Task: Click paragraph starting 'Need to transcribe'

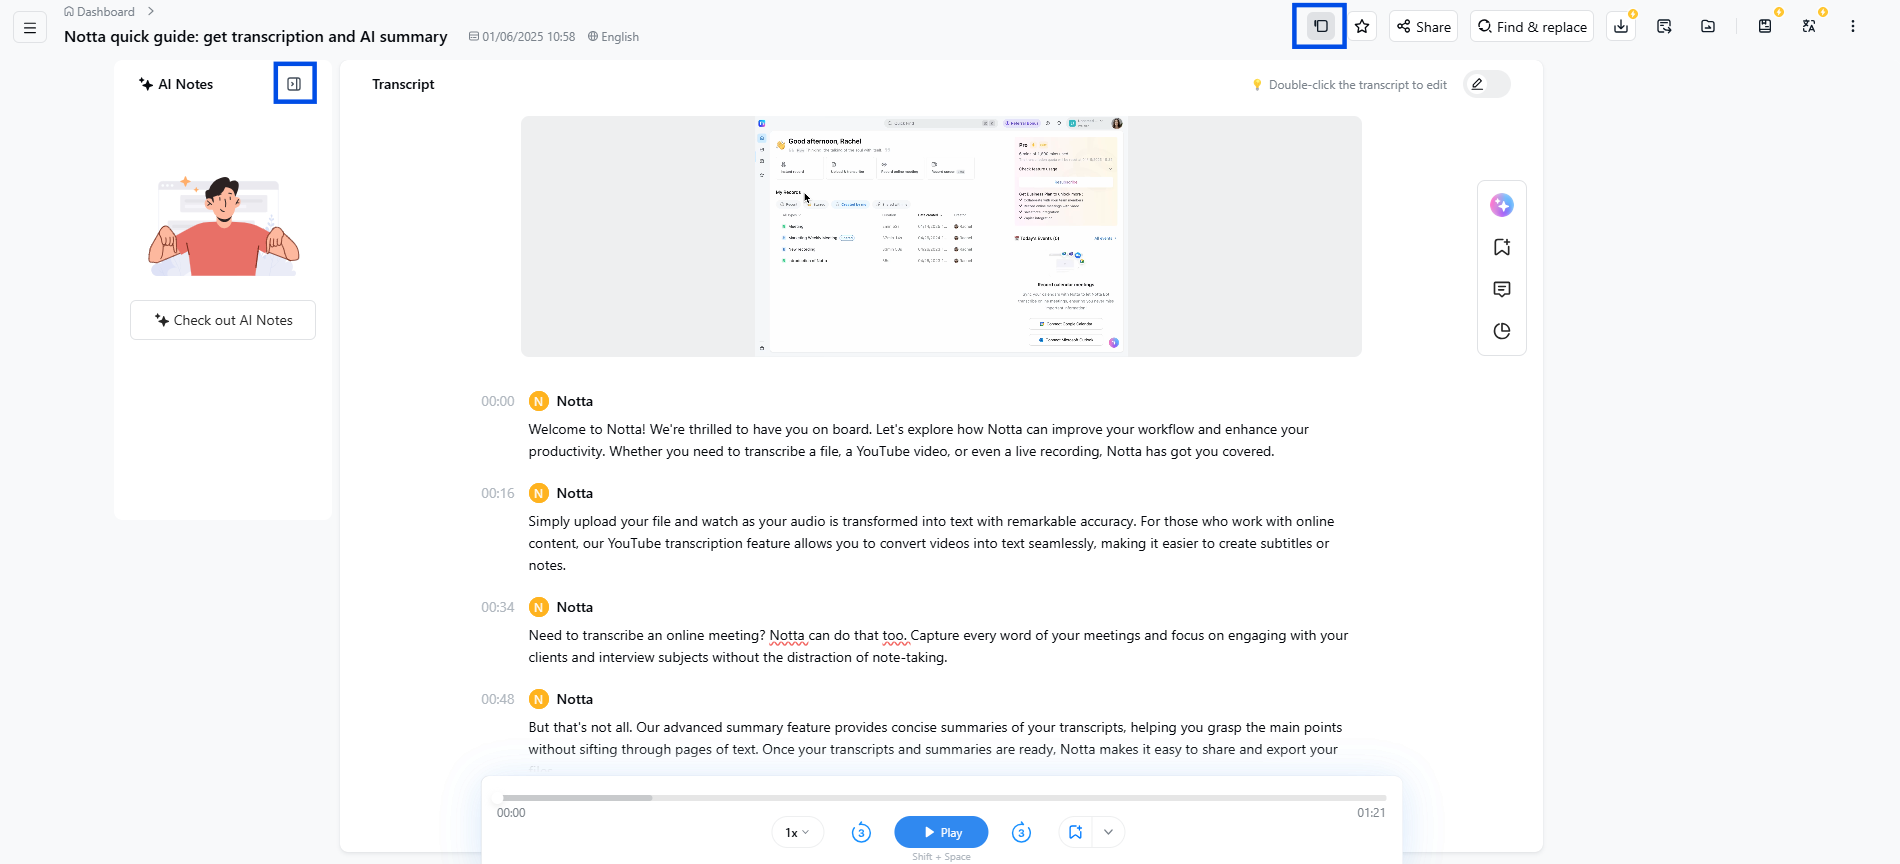Action: (938, 646)
